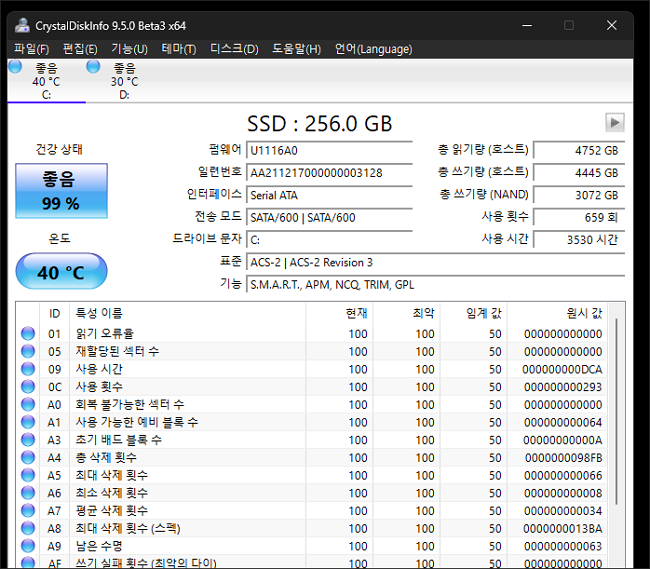Click the 40 °C temperature button
This screenshot has height=569, width=650.
61,271
